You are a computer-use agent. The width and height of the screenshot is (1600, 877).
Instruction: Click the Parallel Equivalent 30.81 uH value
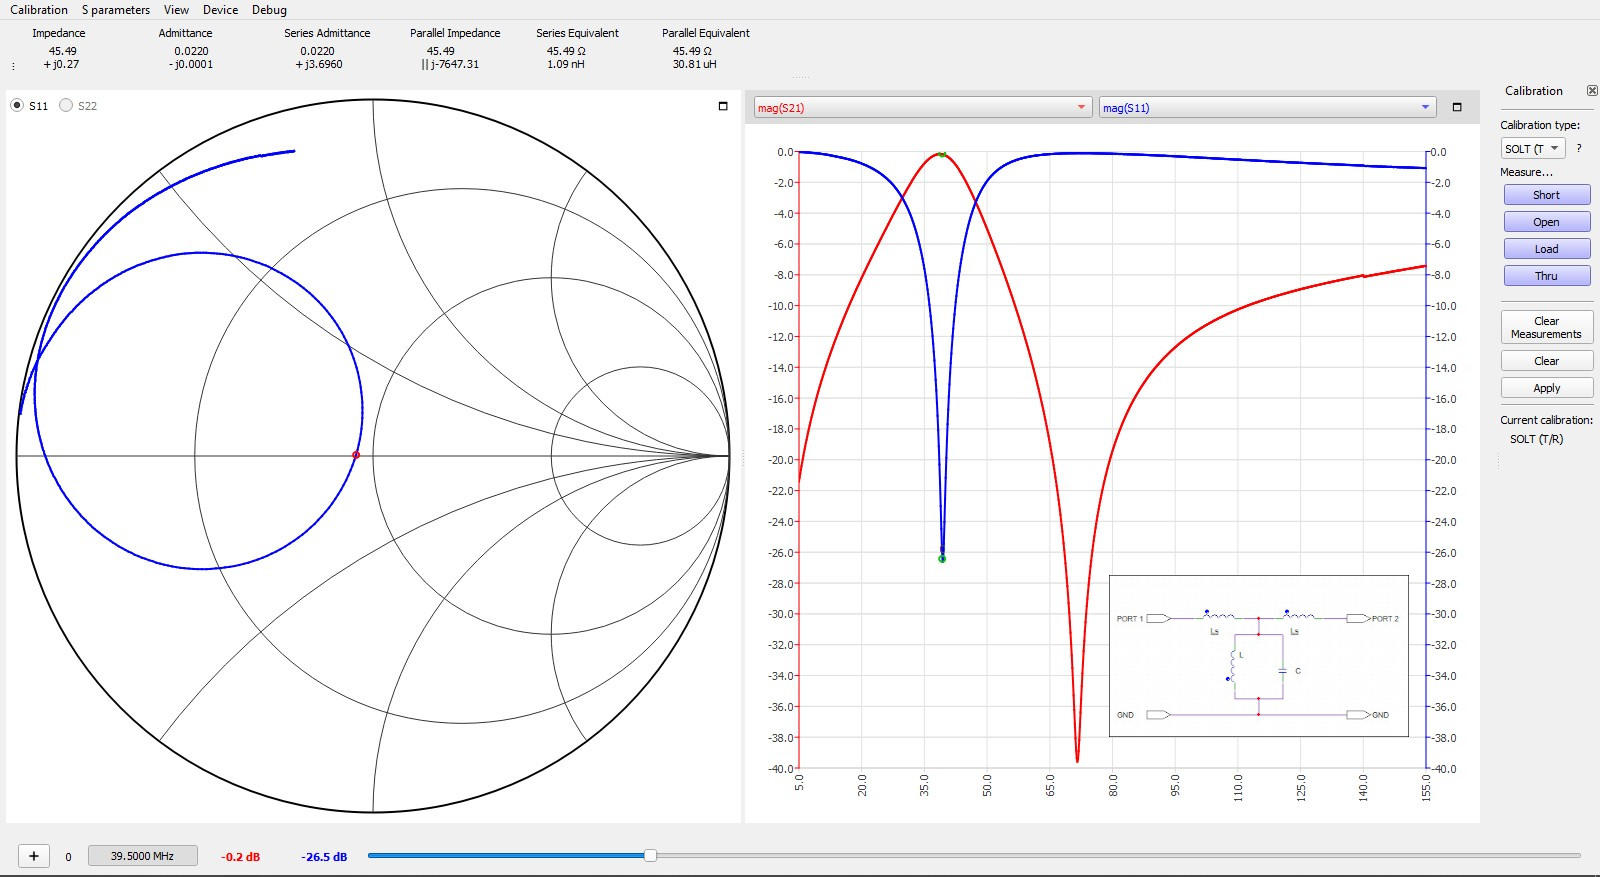(694, 64)
